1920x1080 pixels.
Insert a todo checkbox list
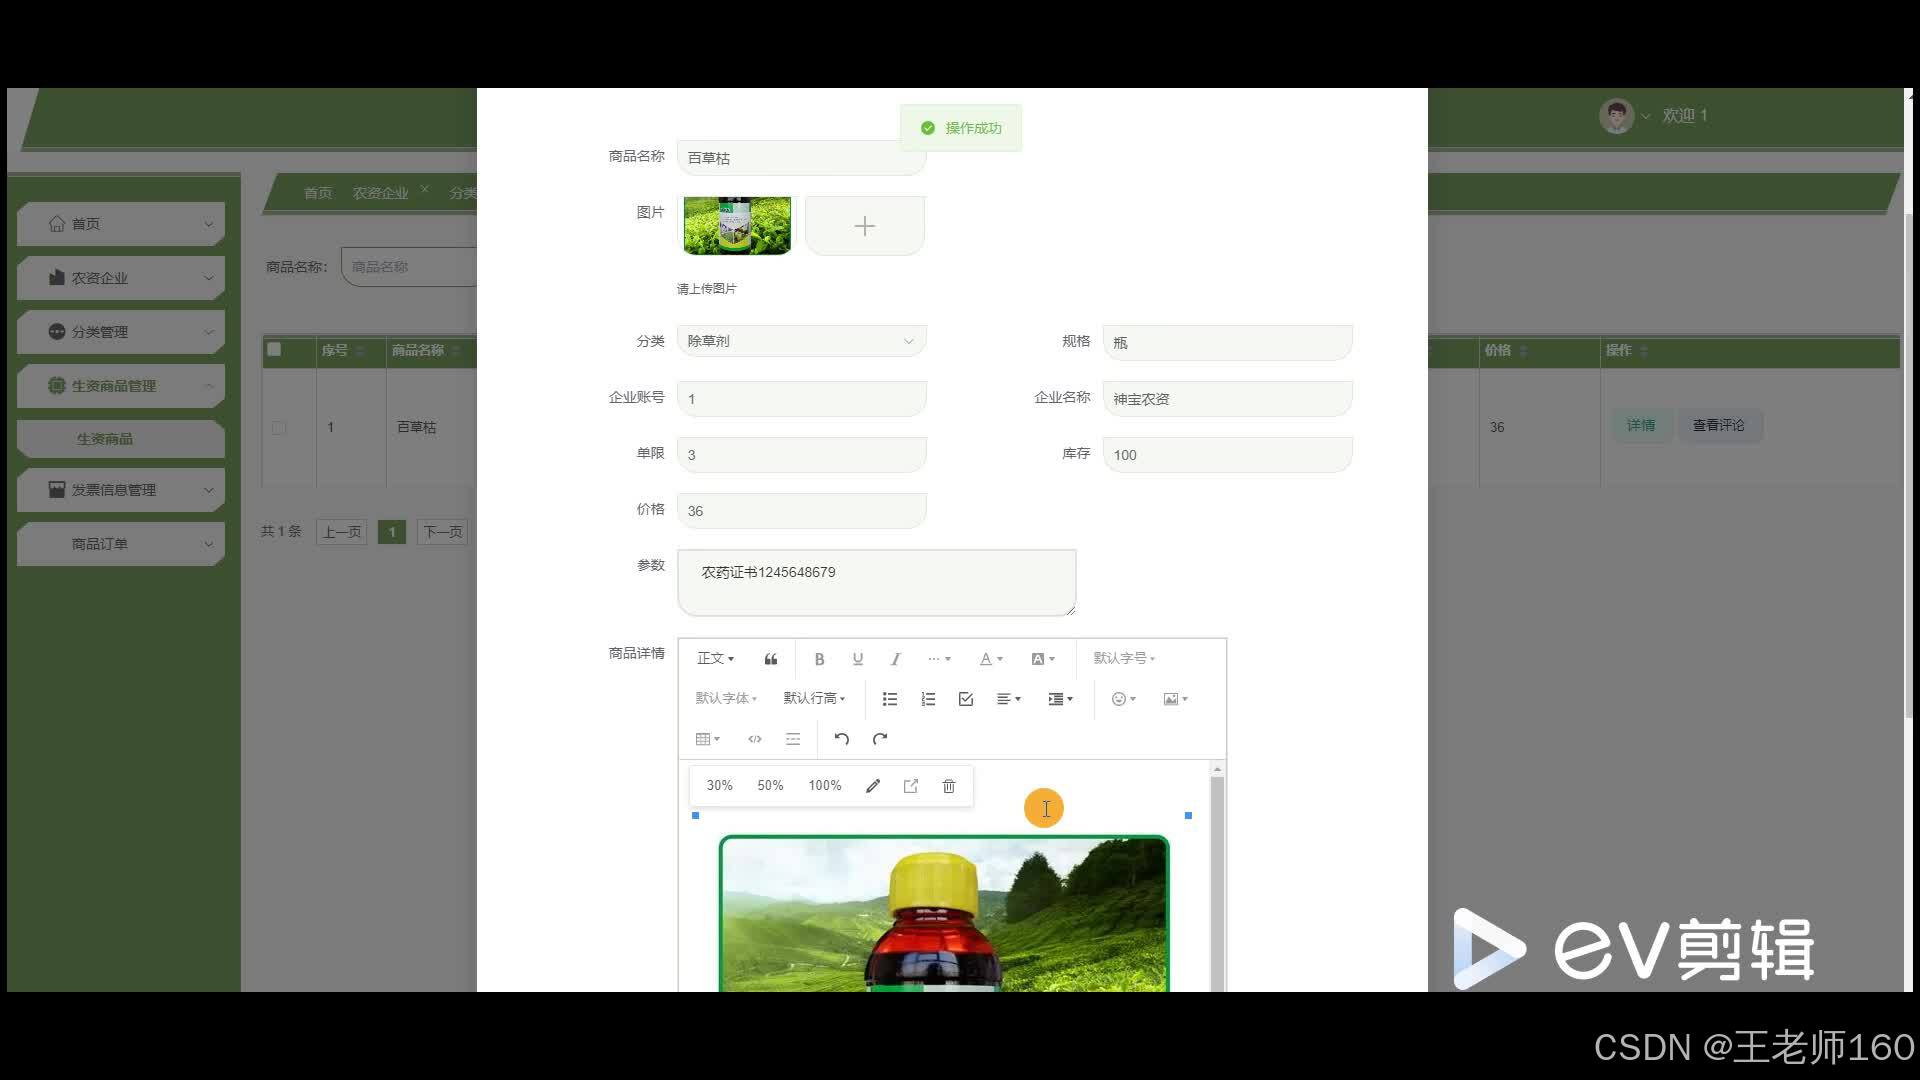(x=966, y=699)
